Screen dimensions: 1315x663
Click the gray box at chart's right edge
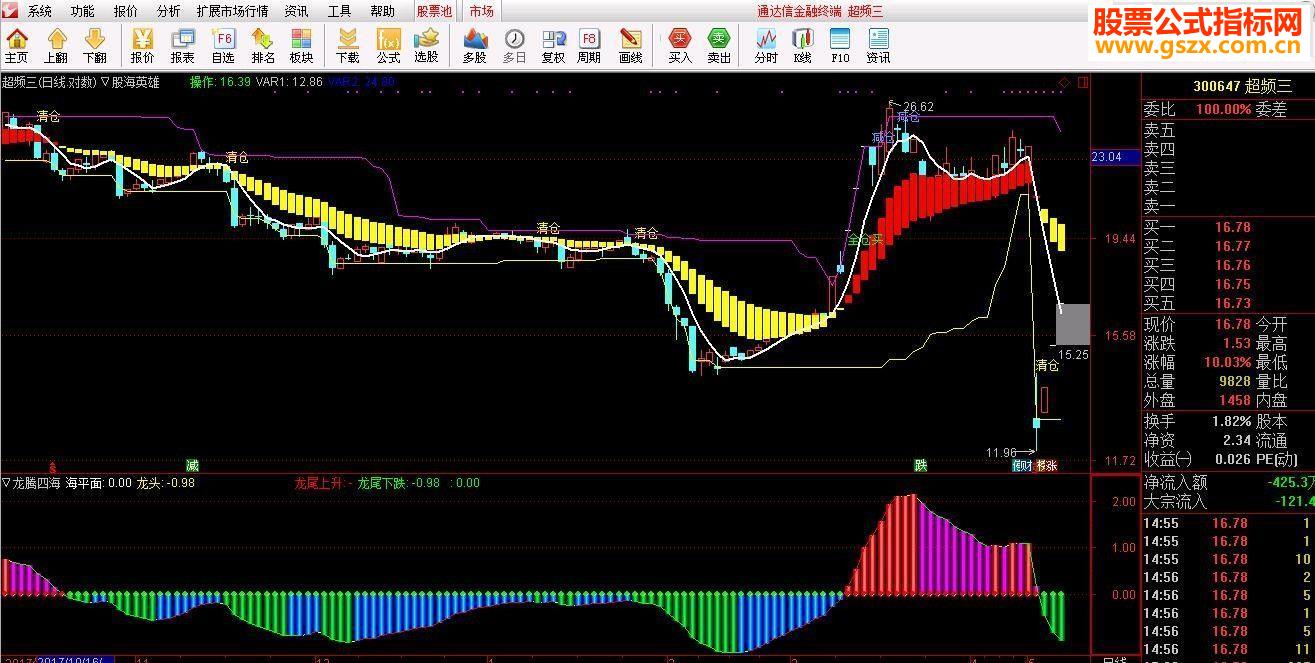[1073, 324]
